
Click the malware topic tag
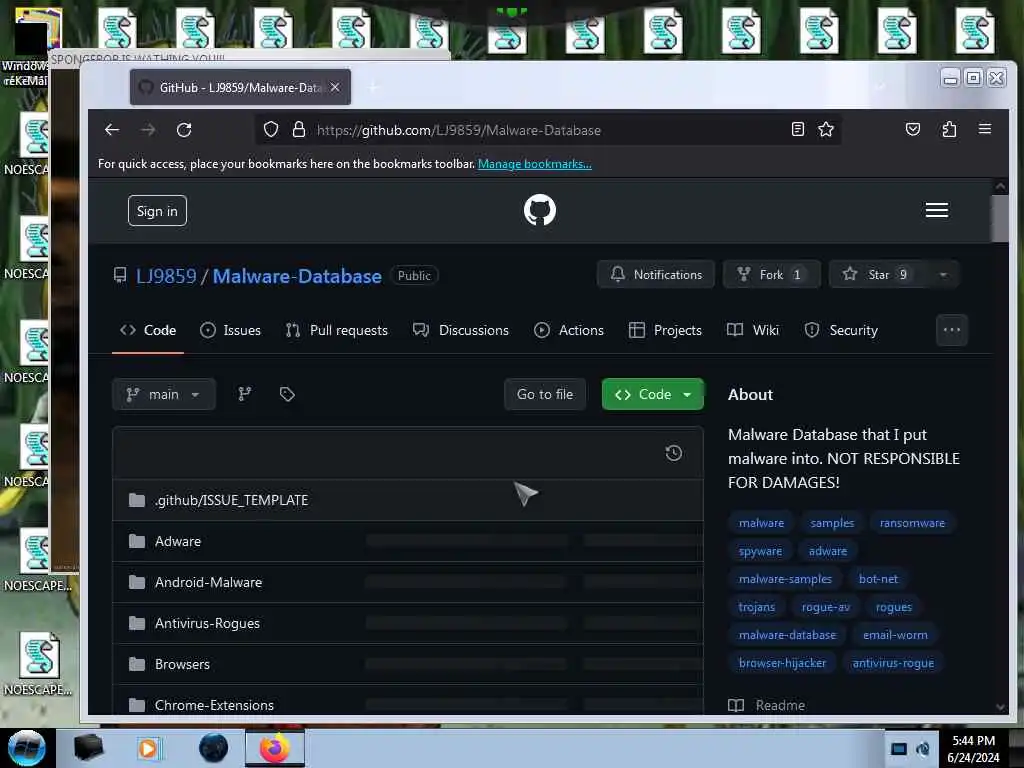point(761,523)
